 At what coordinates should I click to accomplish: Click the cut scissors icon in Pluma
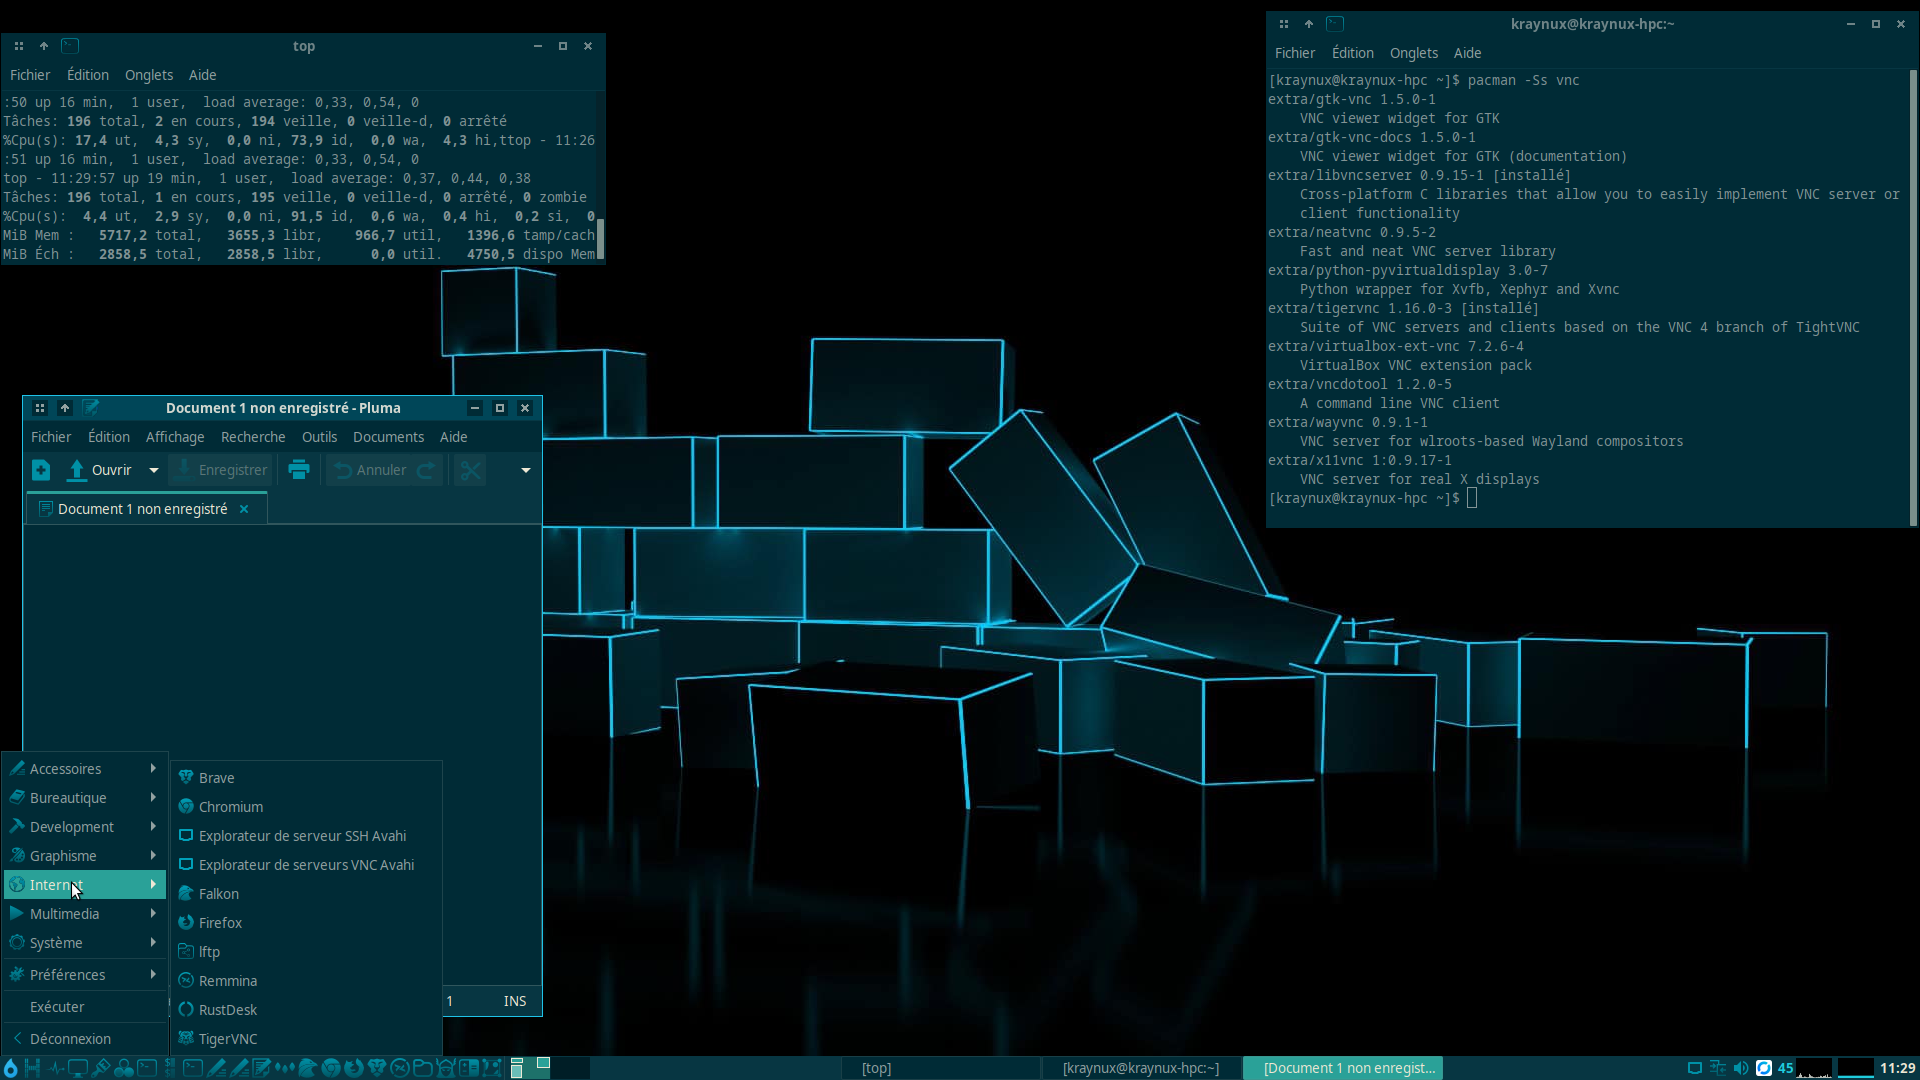tap(470, 470)
